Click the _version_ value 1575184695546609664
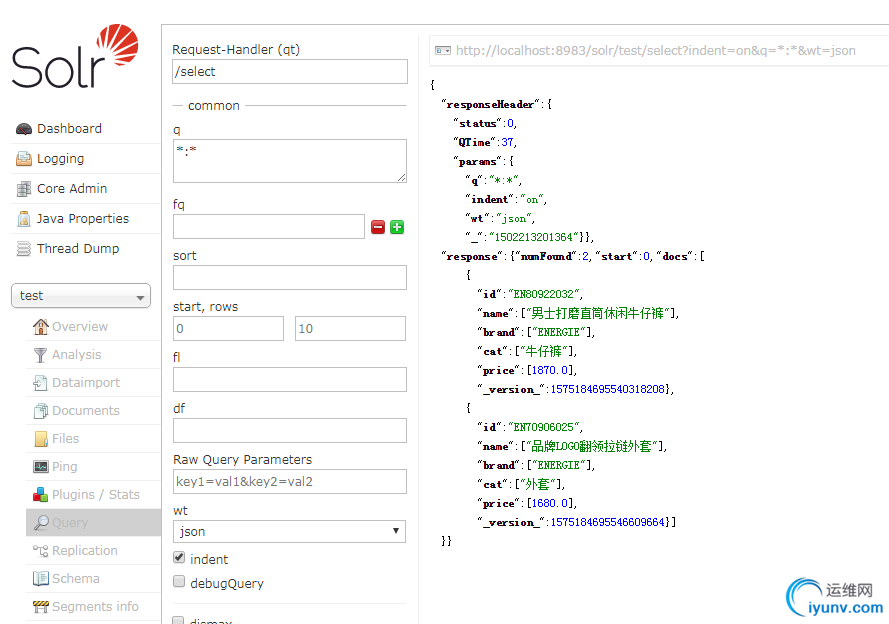The height and width of the screenshot is (624, 889). click(608, 523)
